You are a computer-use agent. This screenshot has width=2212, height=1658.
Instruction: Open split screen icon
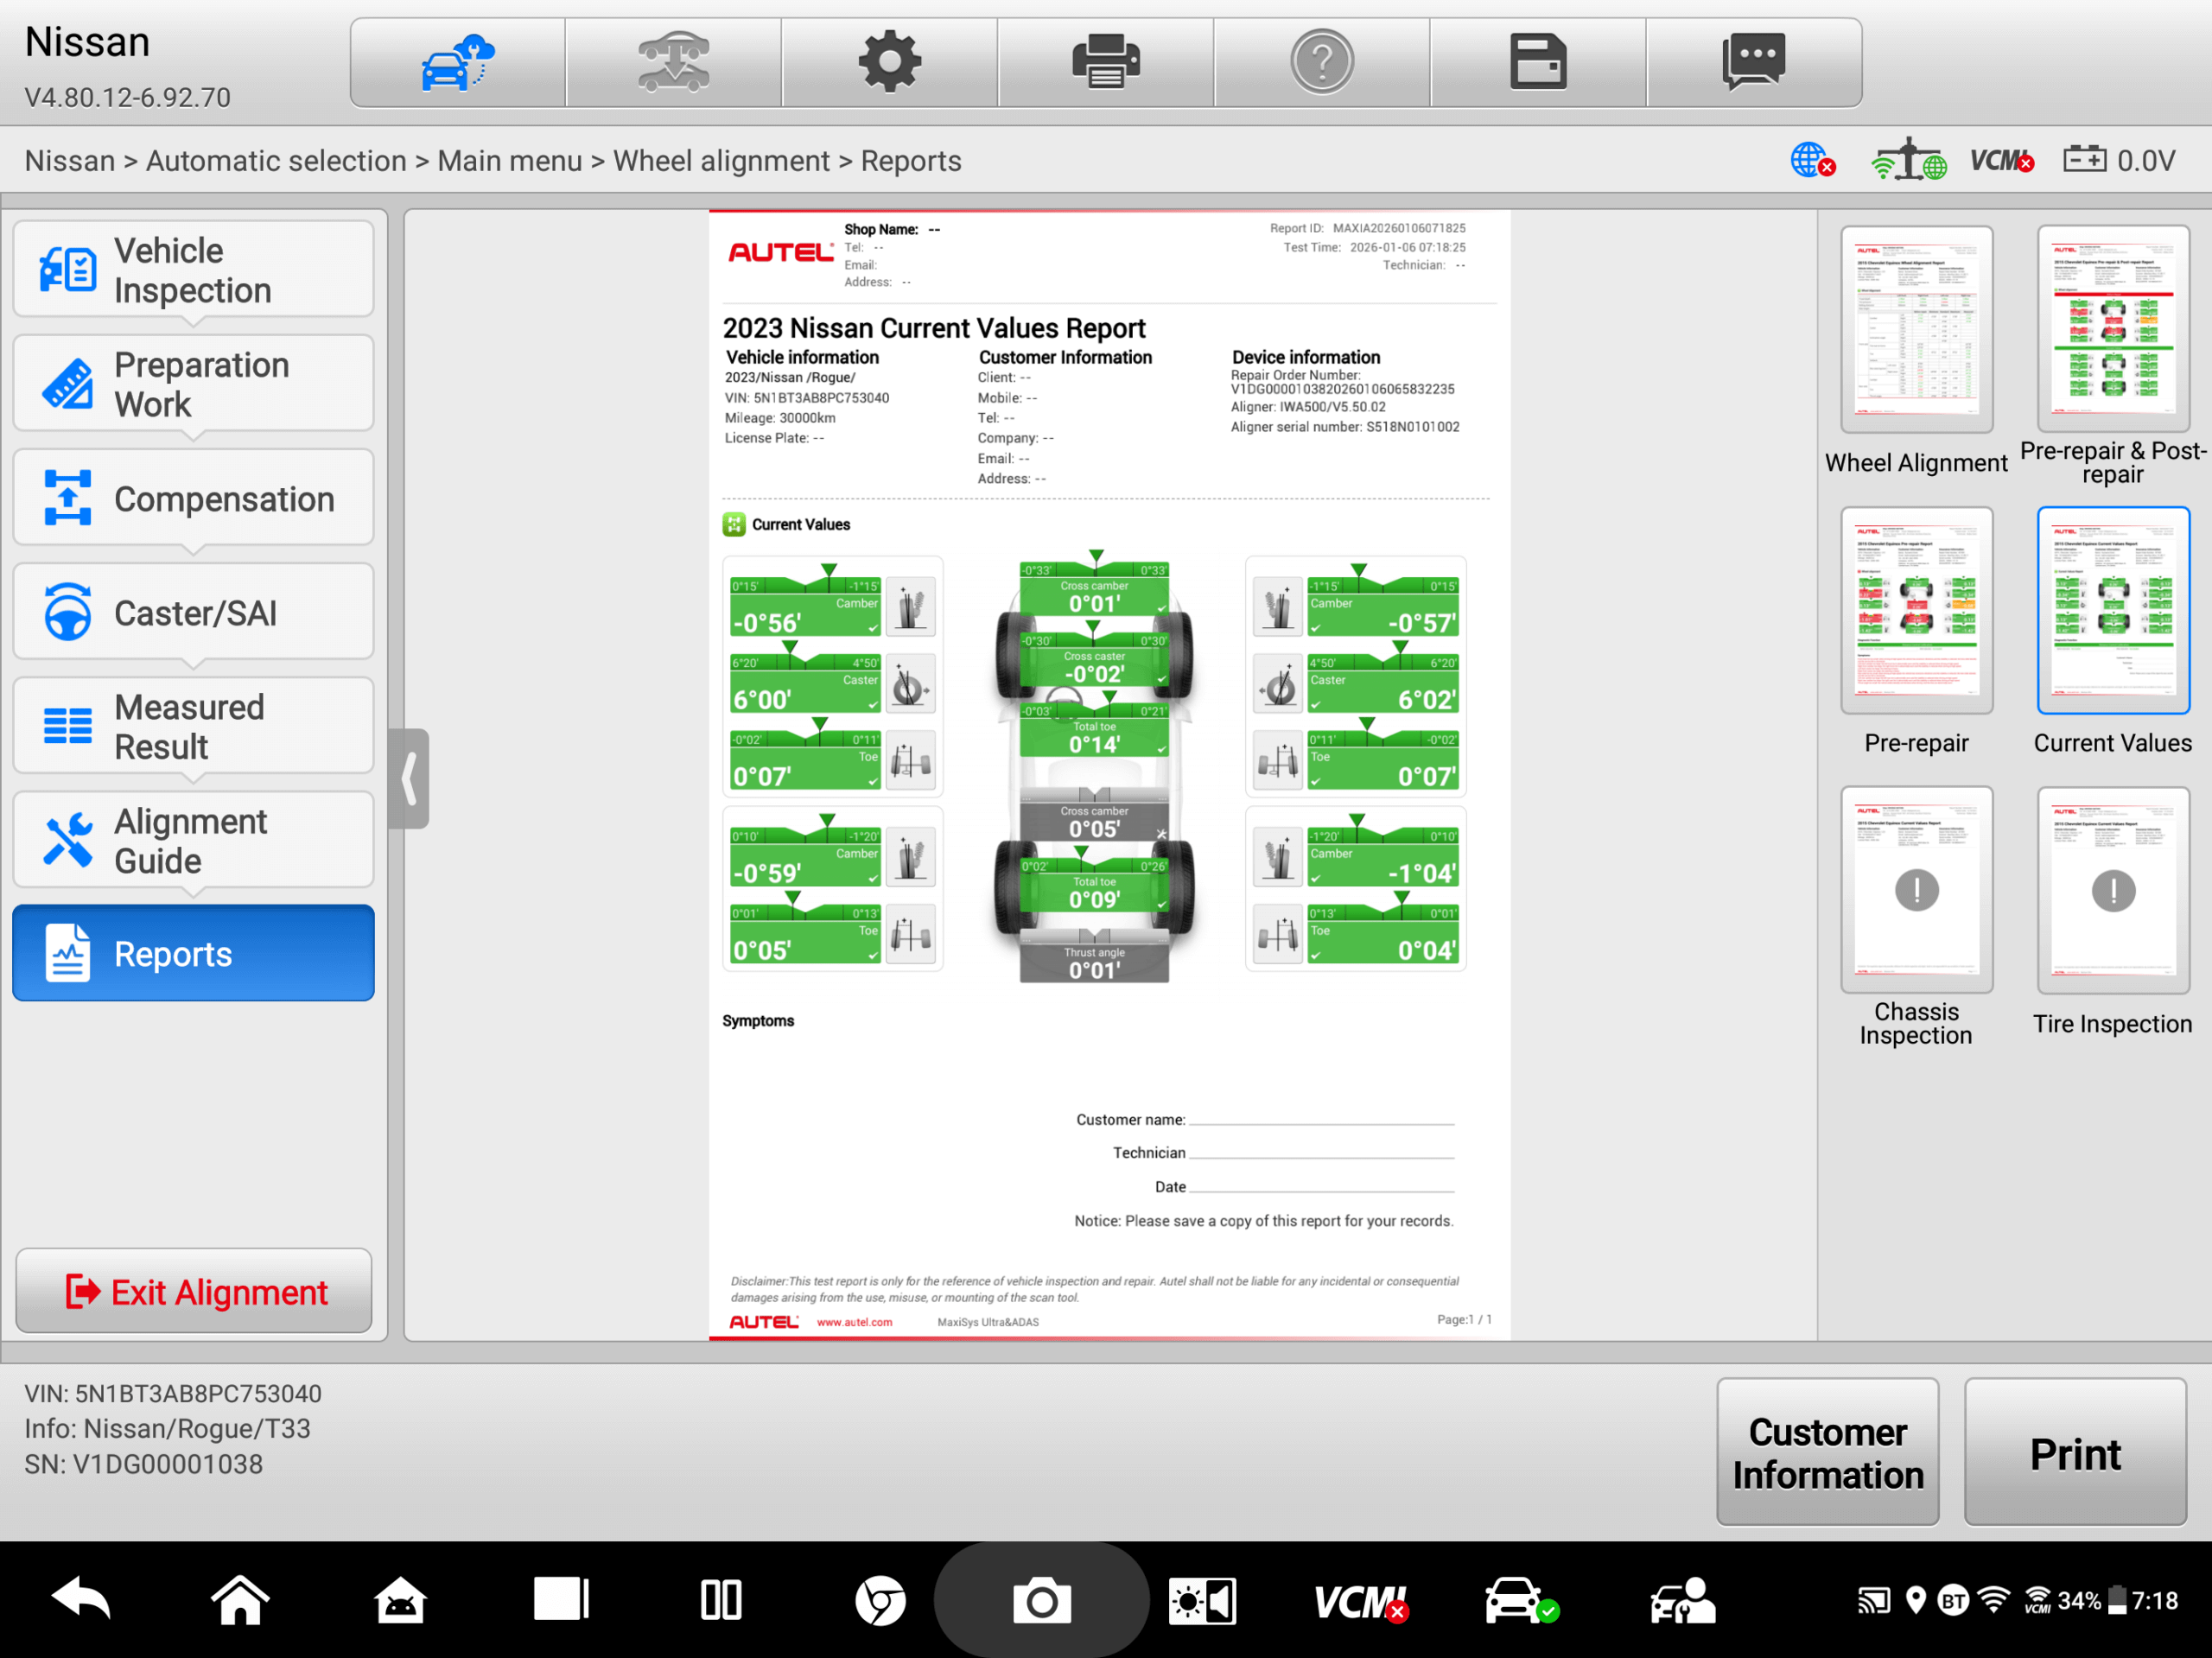[721, 1601]
